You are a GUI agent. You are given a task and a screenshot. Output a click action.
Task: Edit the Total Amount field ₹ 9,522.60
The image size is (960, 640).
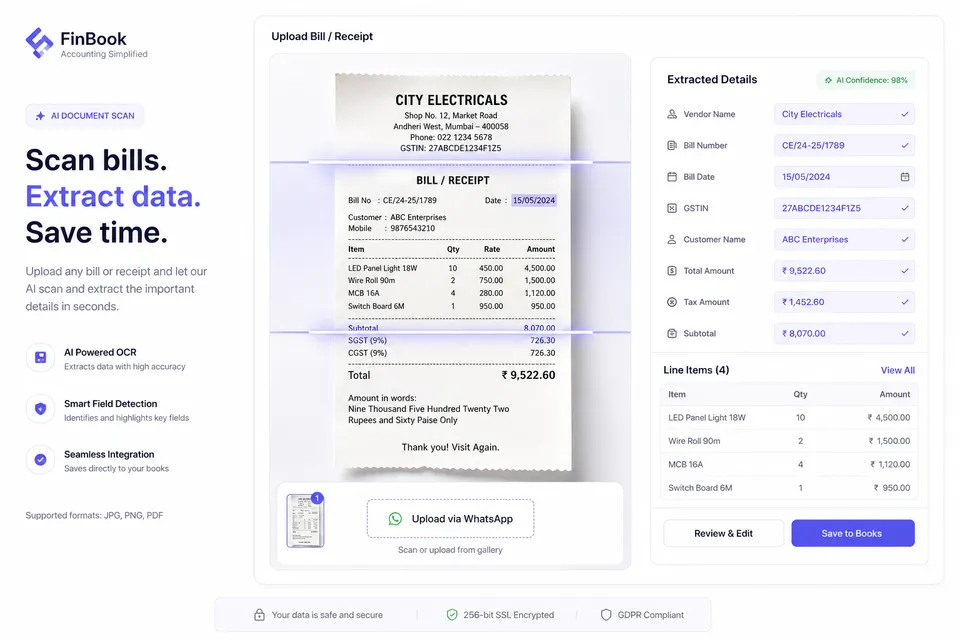tap(844, 271)
